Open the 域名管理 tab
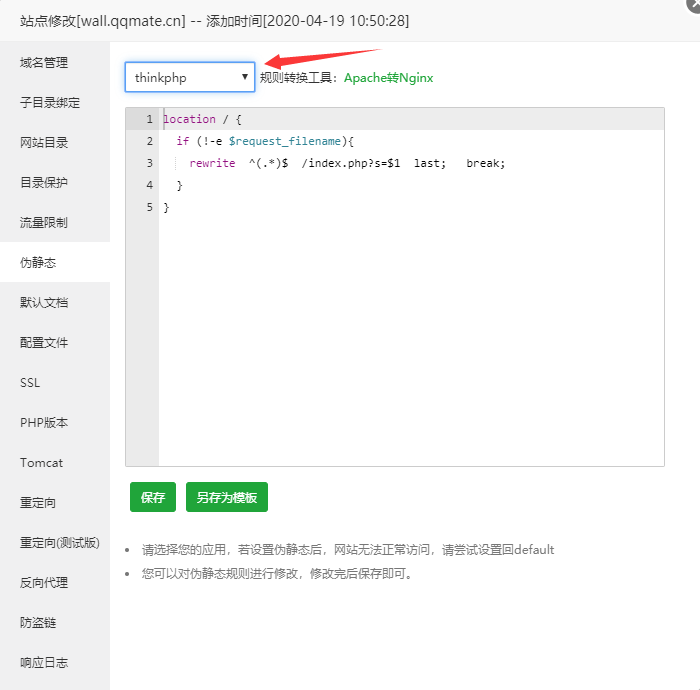 (x=45, y=62)
